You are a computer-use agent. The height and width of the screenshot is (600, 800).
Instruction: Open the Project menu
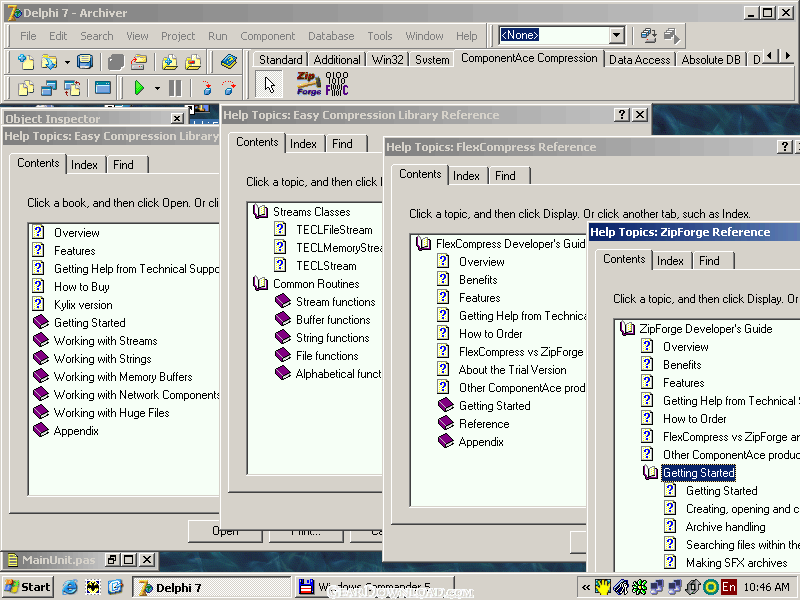[x=178, y=36]
